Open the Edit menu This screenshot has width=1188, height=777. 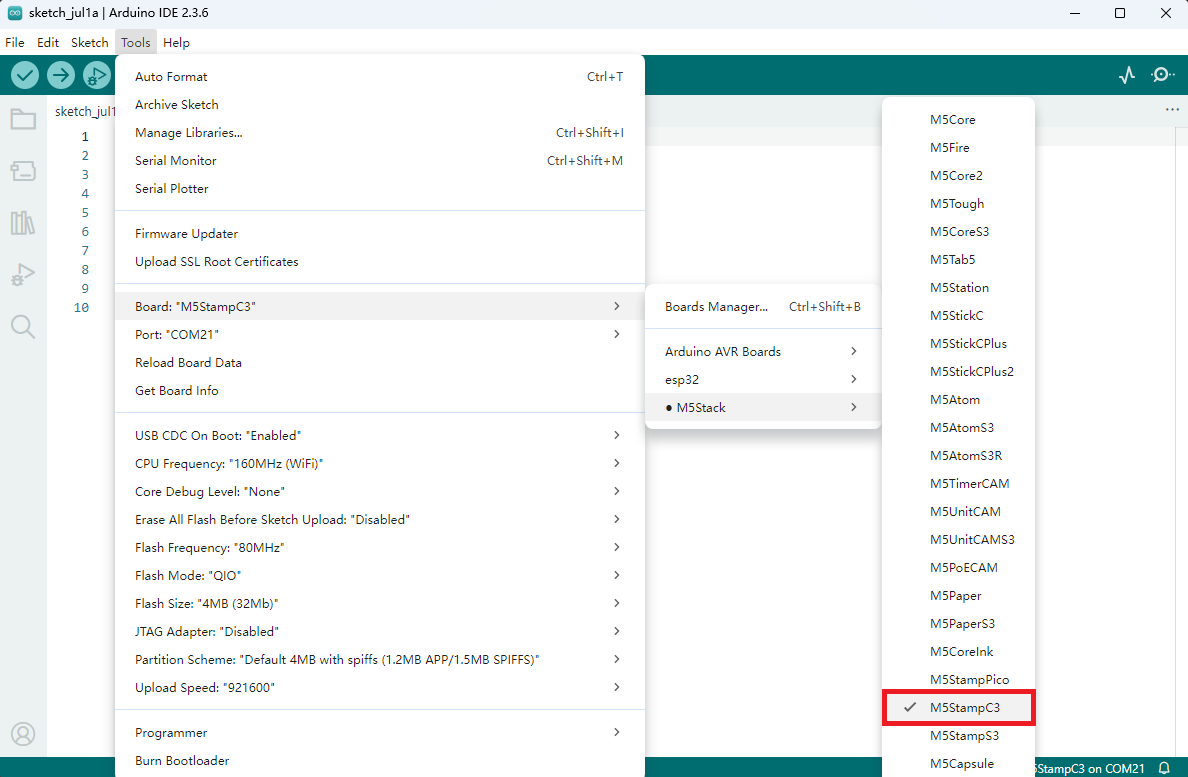tap(48, 42)
